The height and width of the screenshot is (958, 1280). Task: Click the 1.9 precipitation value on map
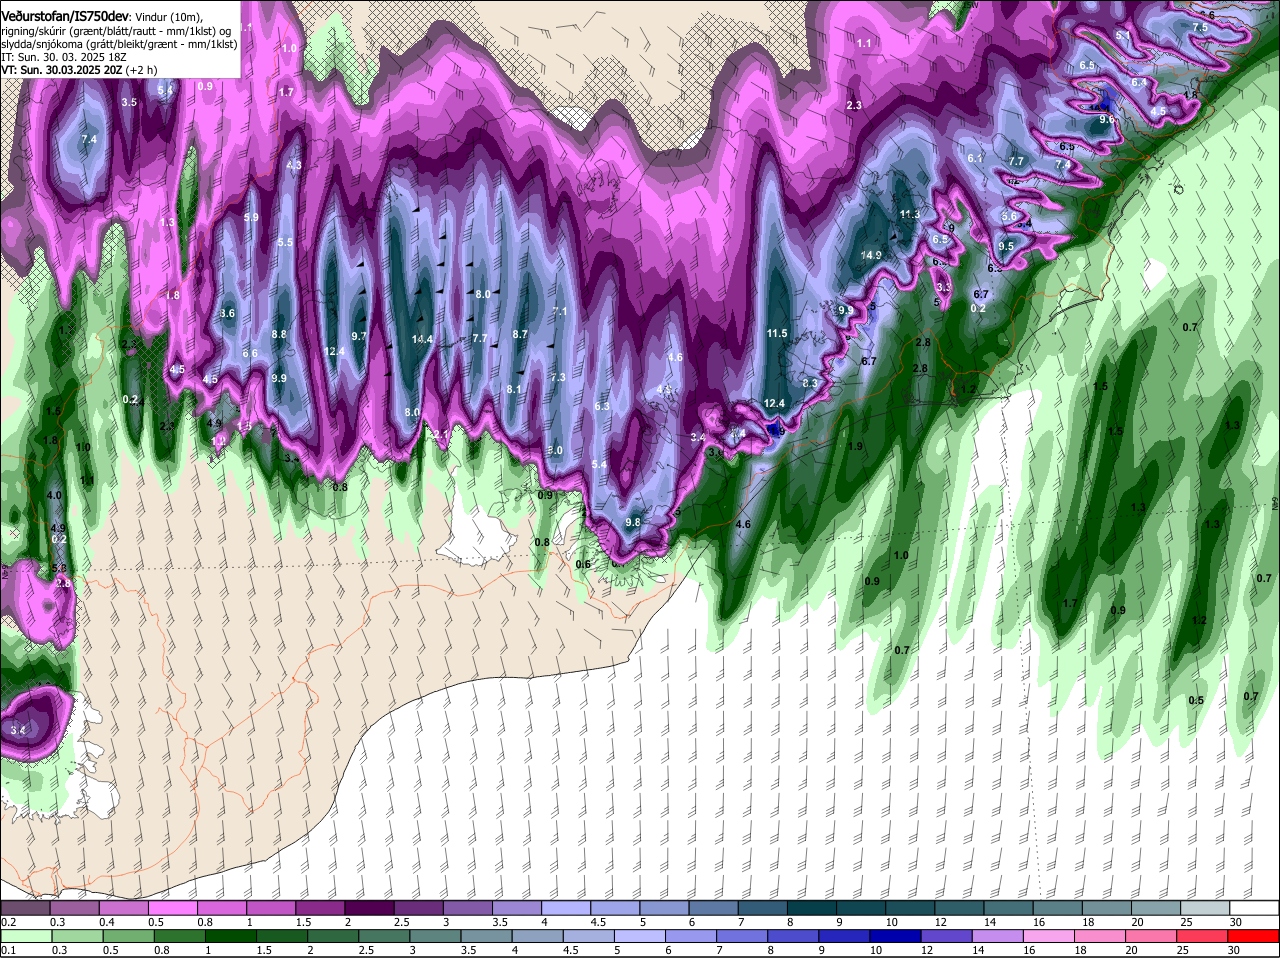(855, 446)
